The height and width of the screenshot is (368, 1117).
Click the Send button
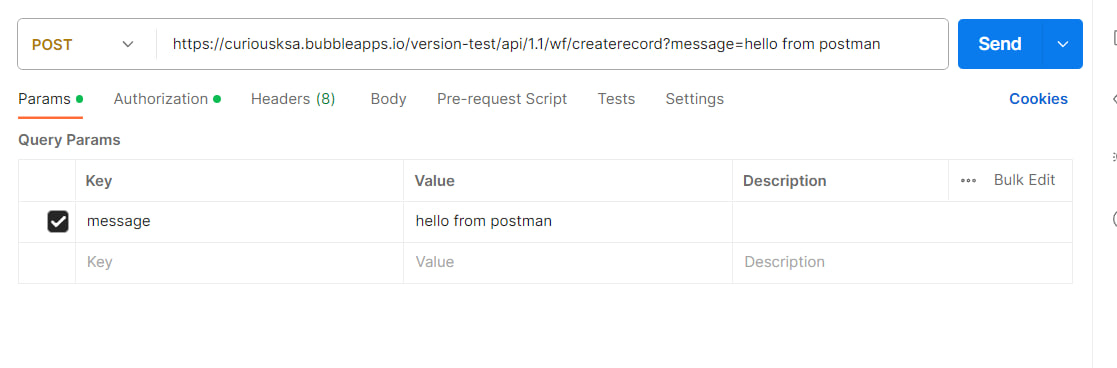click(x=999, y=44)
